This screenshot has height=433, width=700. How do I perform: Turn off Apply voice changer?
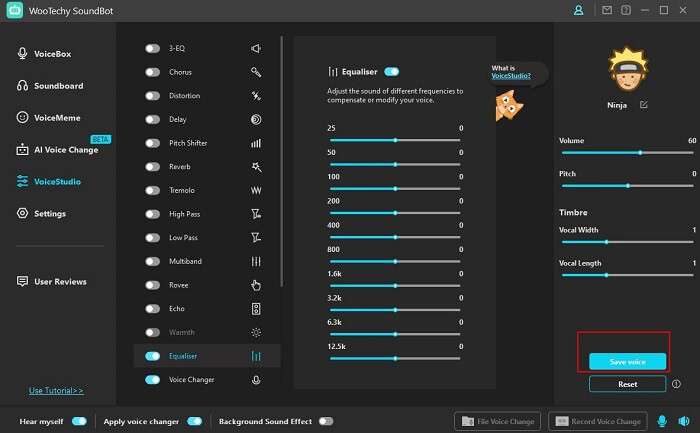pyautogui.click(x=195, y=421)
